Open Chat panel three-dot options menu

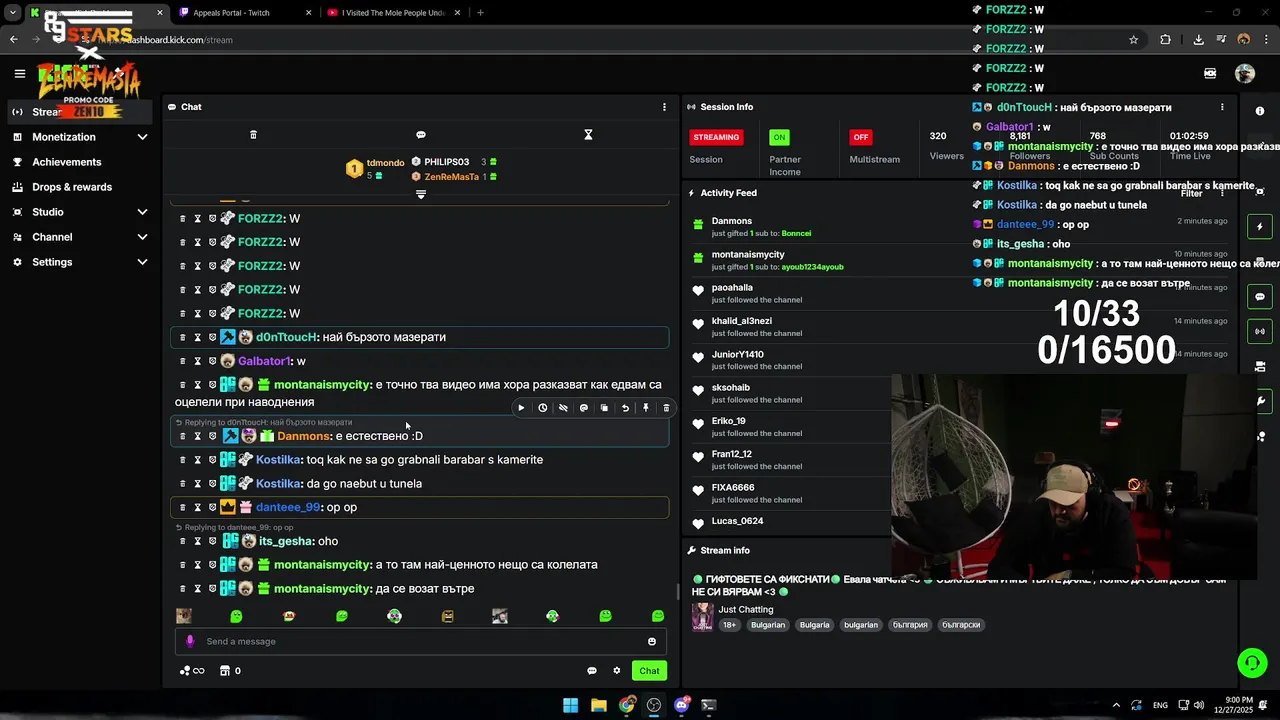click(x=664, y=107)
